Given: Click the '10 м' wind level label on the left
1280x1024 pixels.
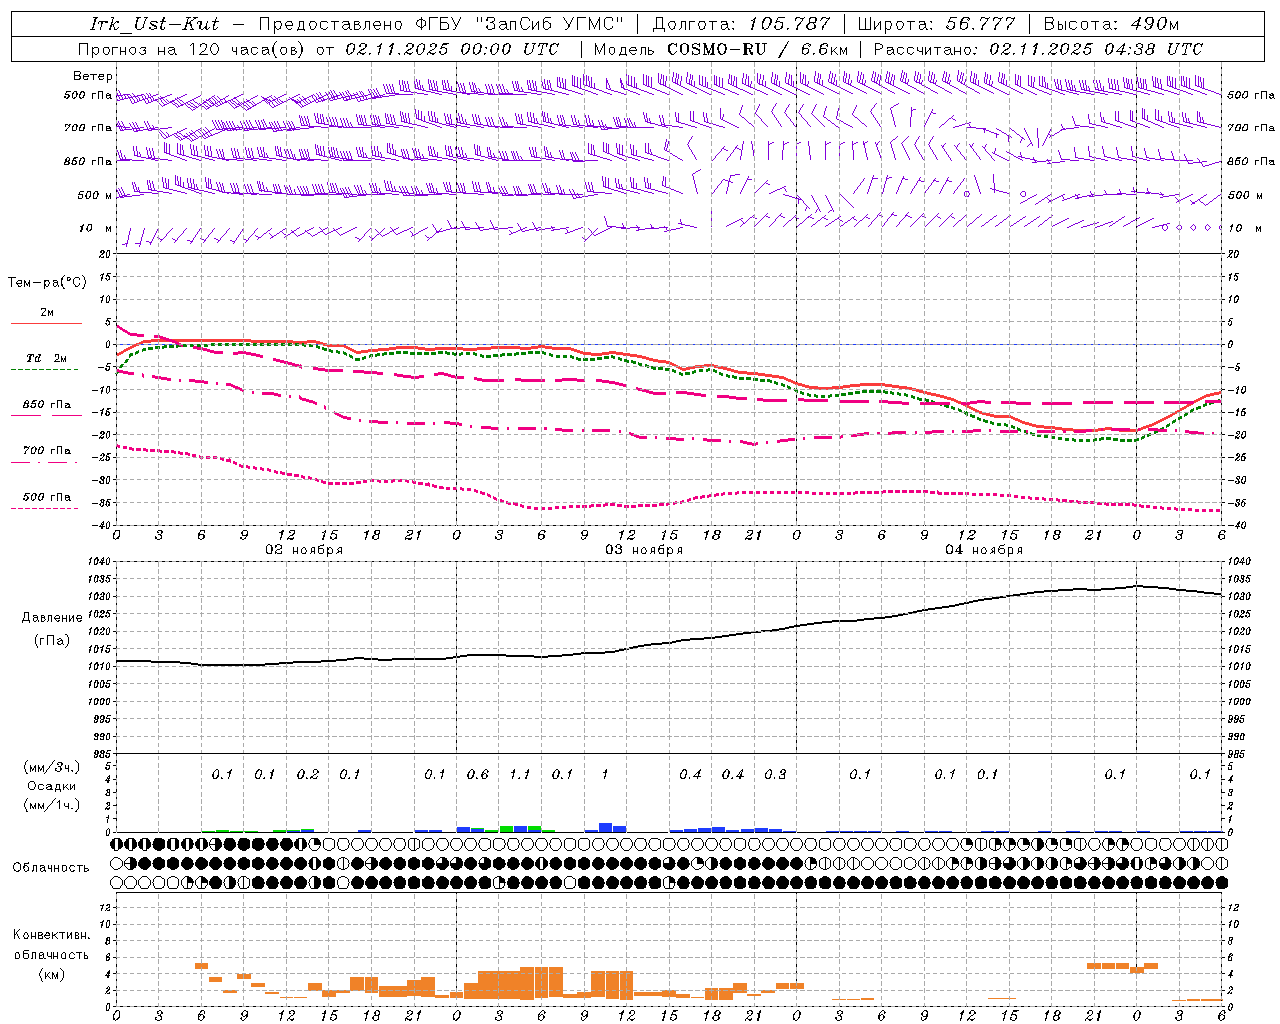Looking at the screenshot, I should click(96, 229).
